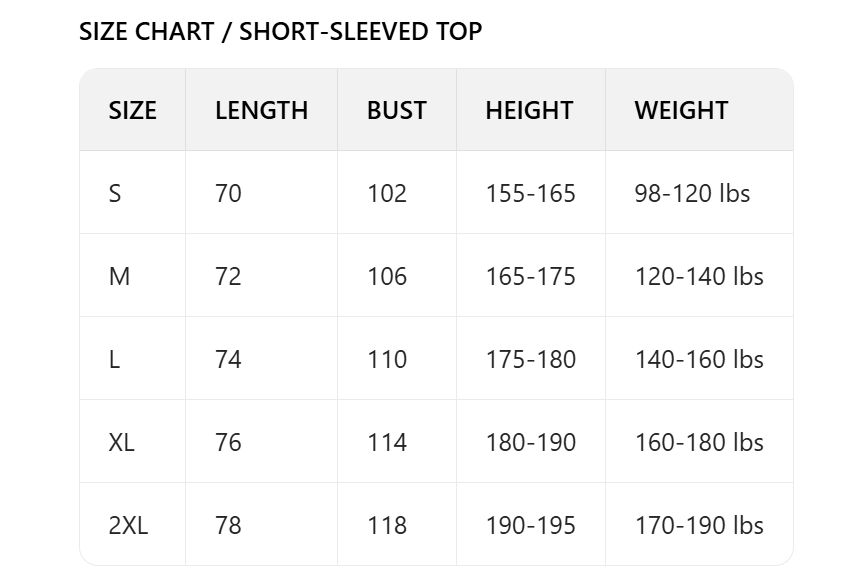Select the size M cell
This screenshot has width=863, height=588.
click(x=119, y=276)
